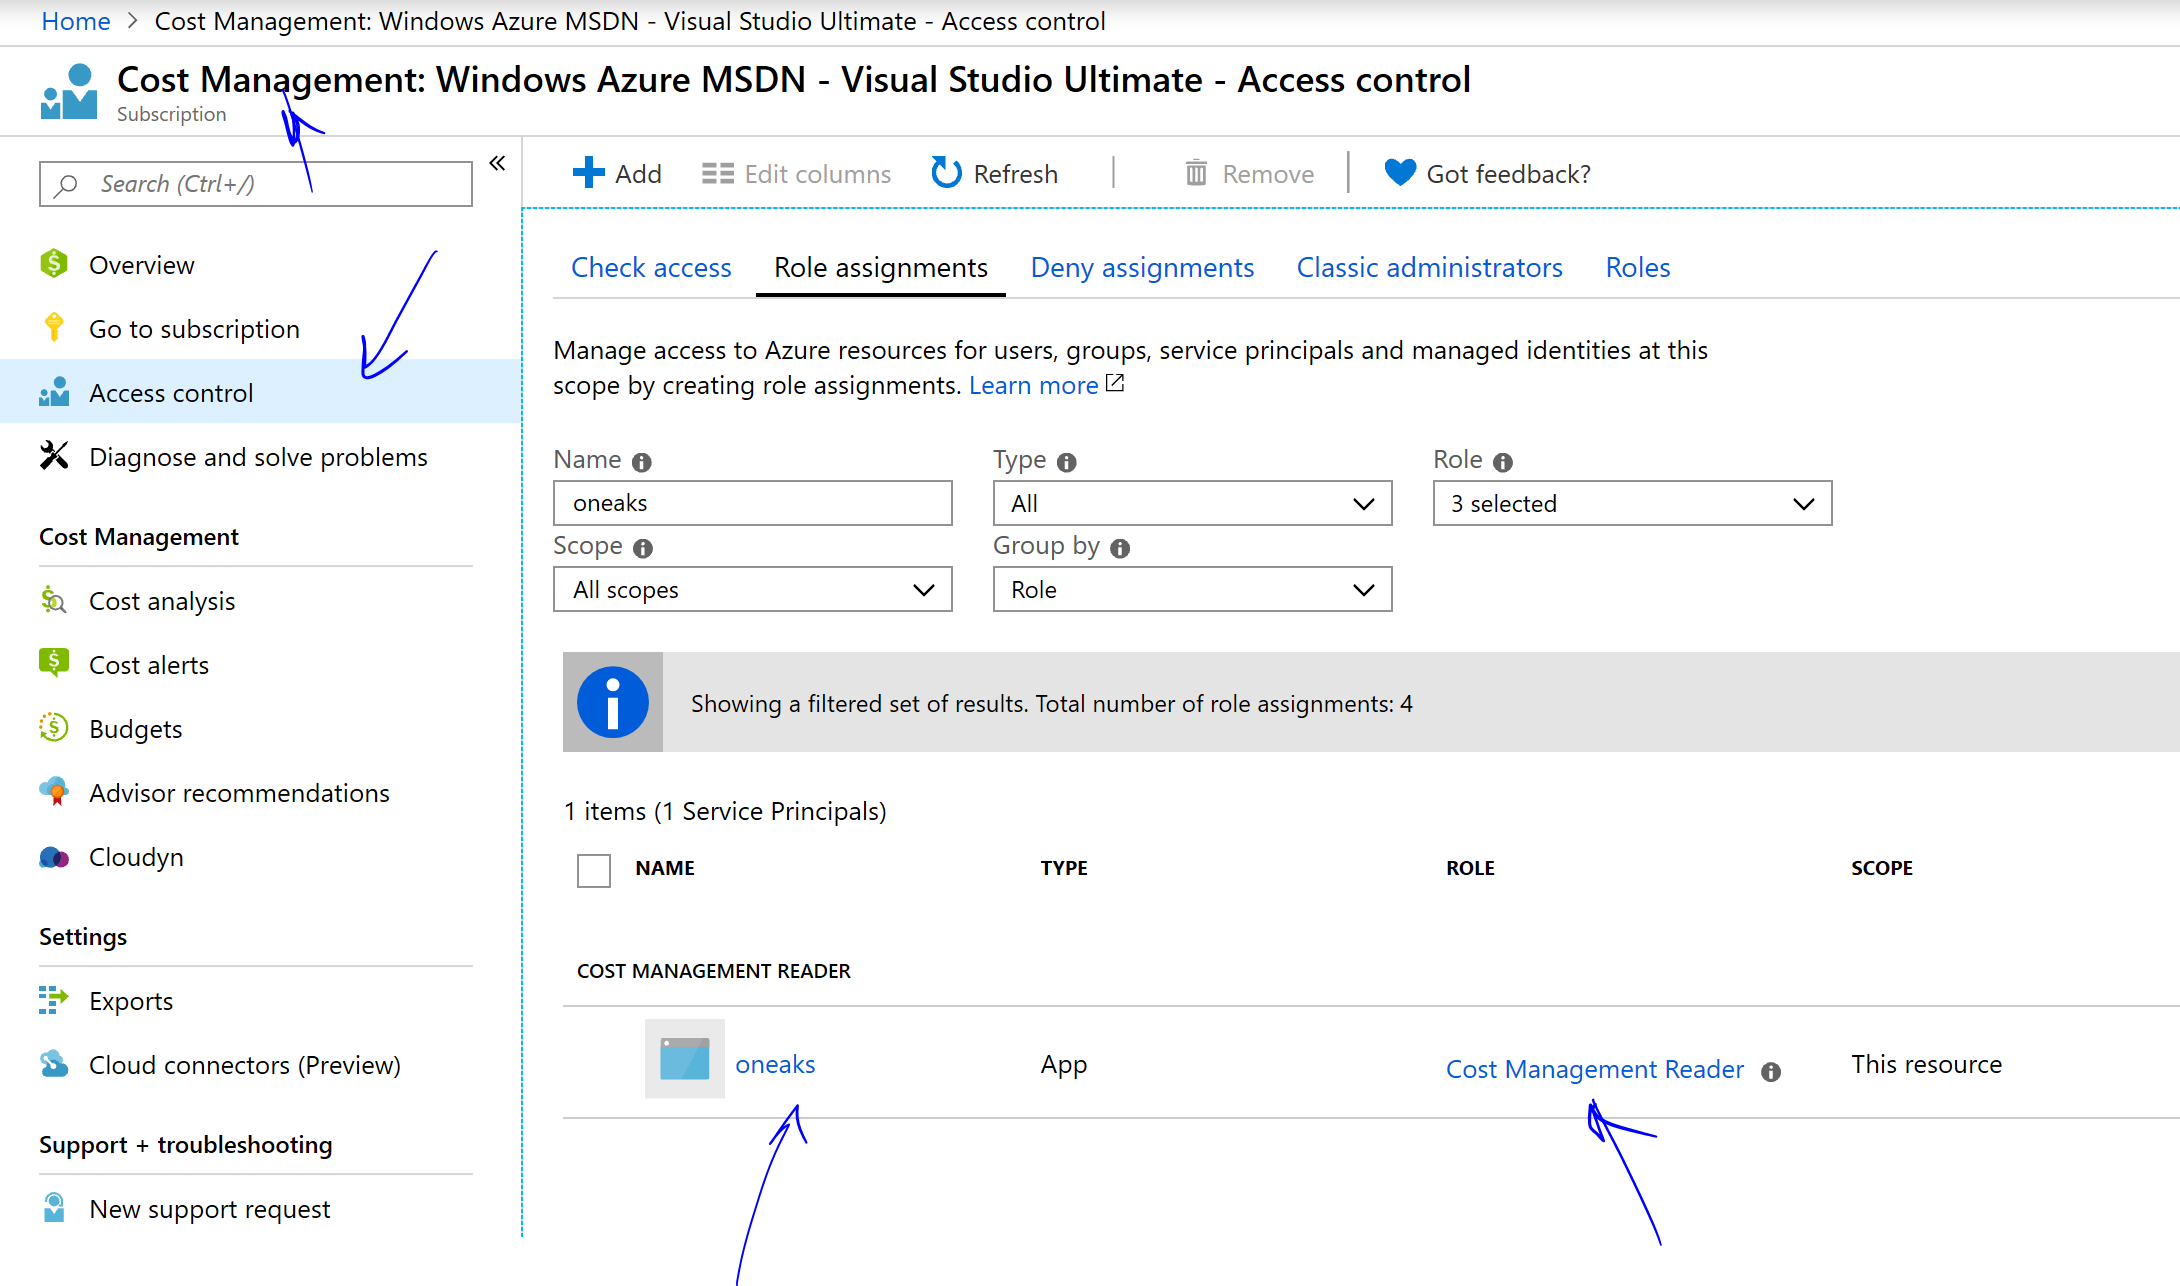
Task: Open the Role dropdown with 3 selected
Action: point(1631,504)
